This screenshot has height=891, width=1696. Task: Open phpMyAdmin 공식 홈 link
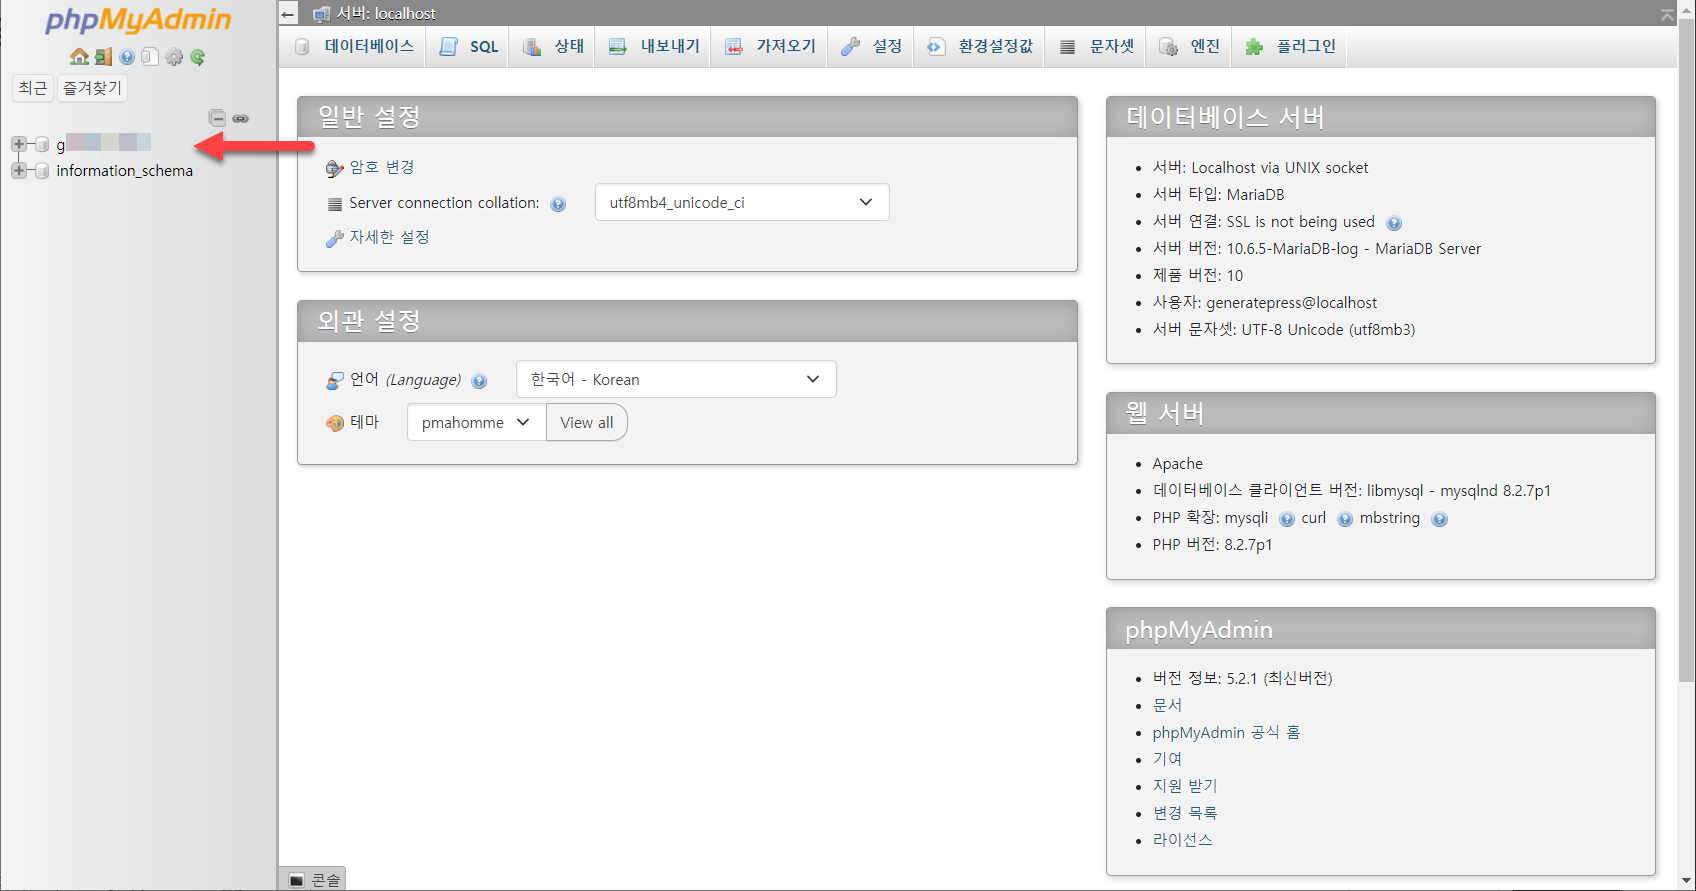1226,732
